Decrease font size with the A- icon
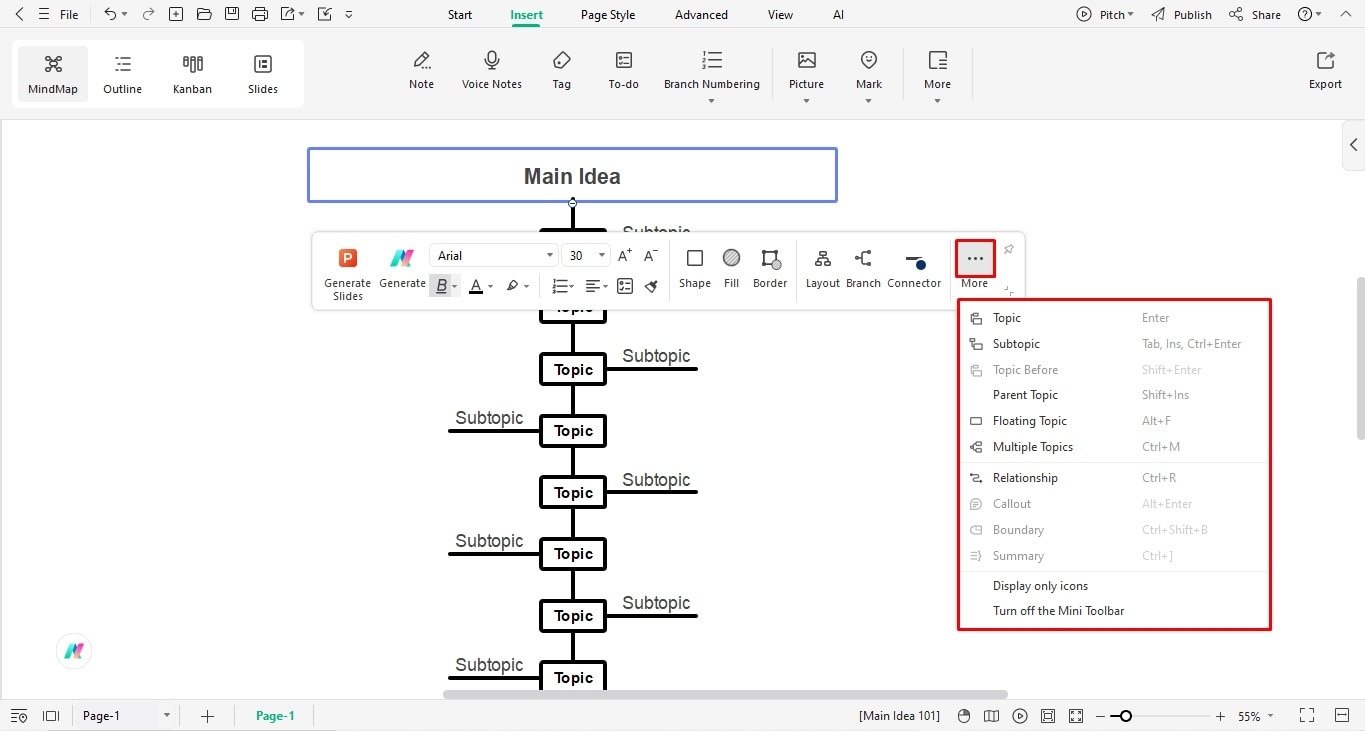 click(651, 256)
